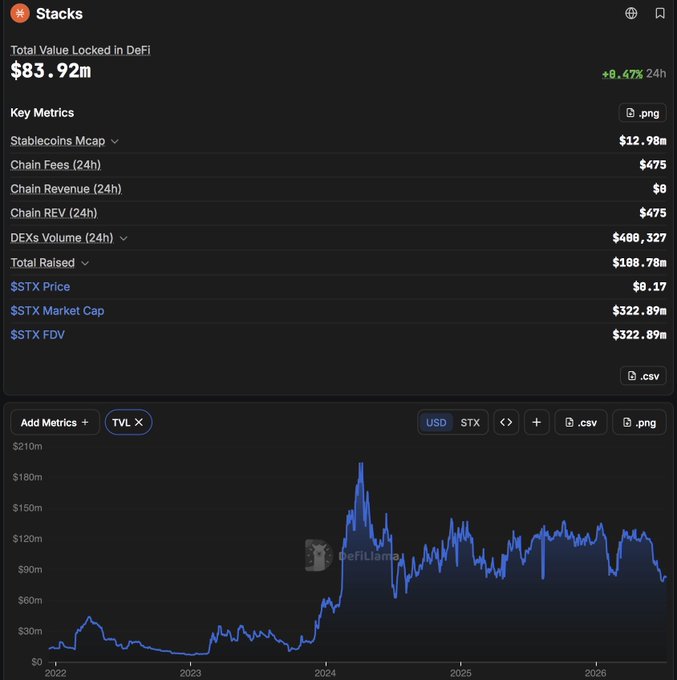Click the 2024 x-axis label
The width and height of the screenshot is (677, 680).
coord(325,673)
